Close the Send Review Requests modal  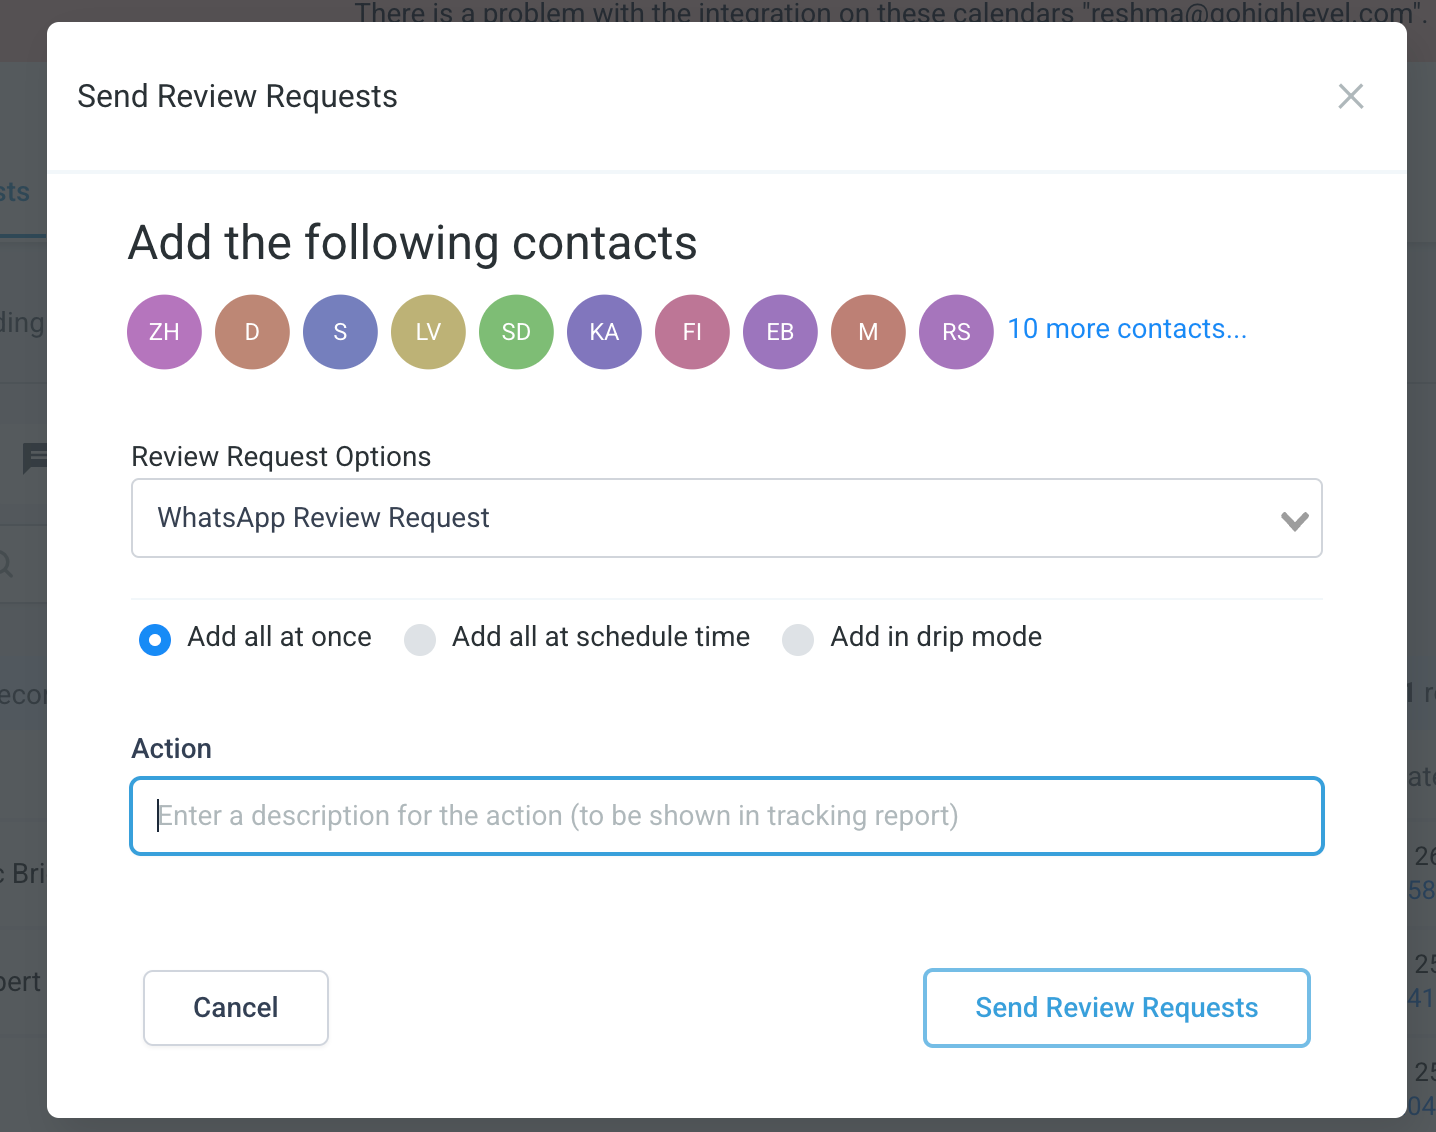[x=1350, y=97]
